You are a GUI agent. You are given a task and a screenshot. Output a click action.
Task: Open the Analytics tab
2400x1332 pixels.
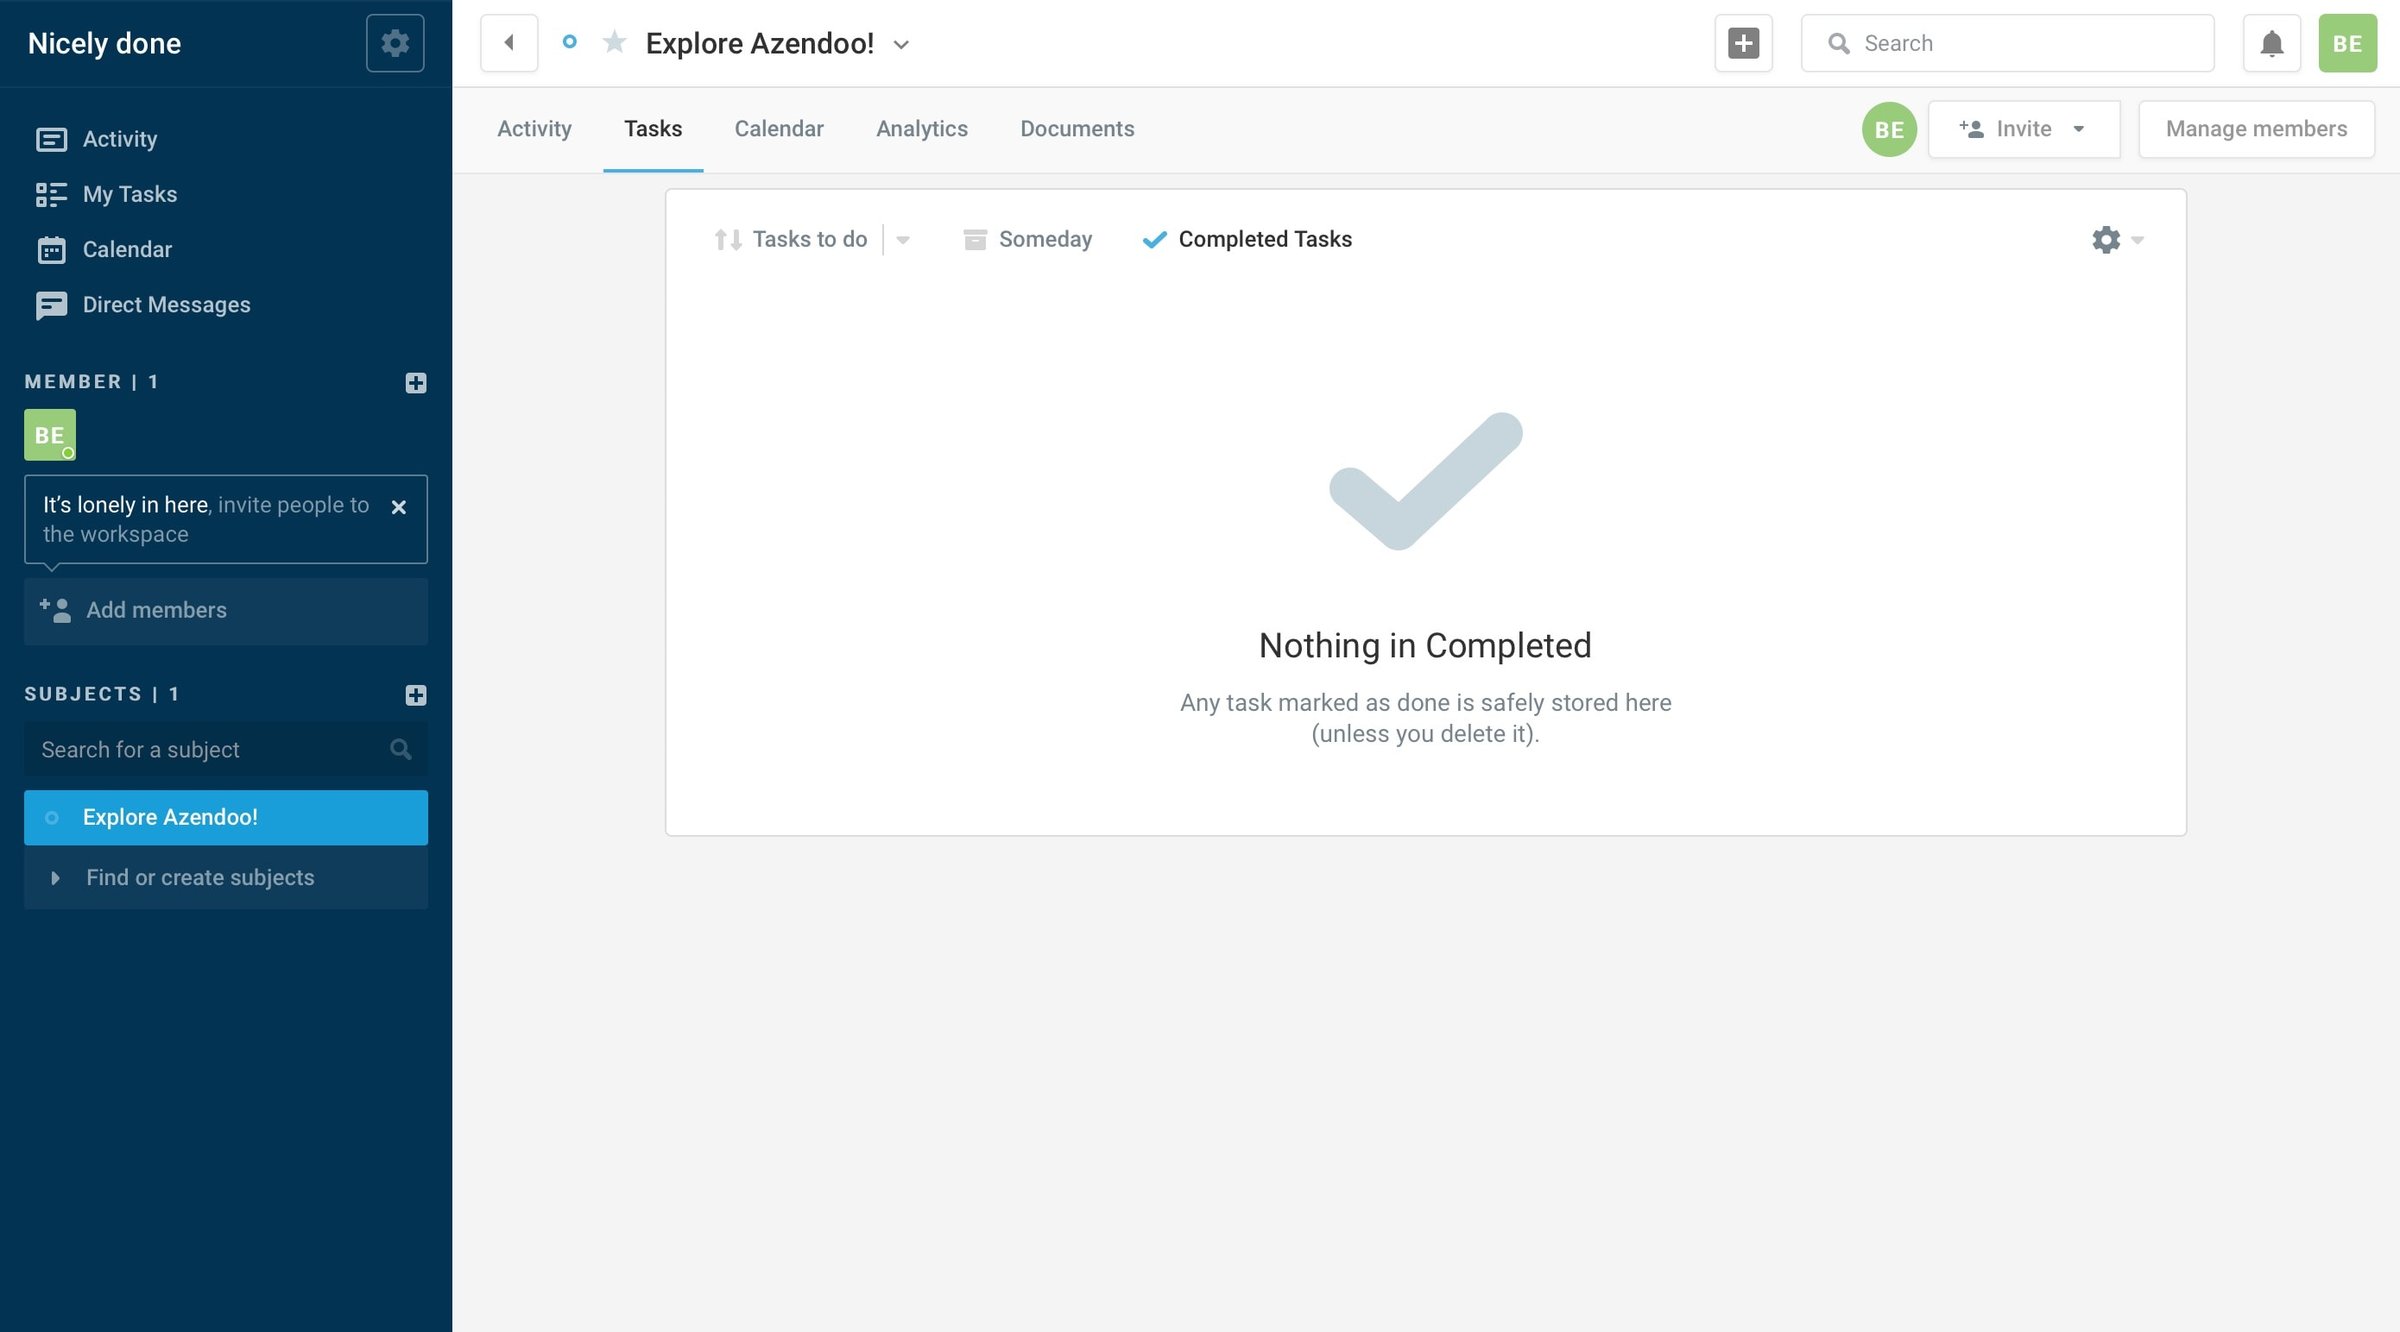(x=922, y=129)
